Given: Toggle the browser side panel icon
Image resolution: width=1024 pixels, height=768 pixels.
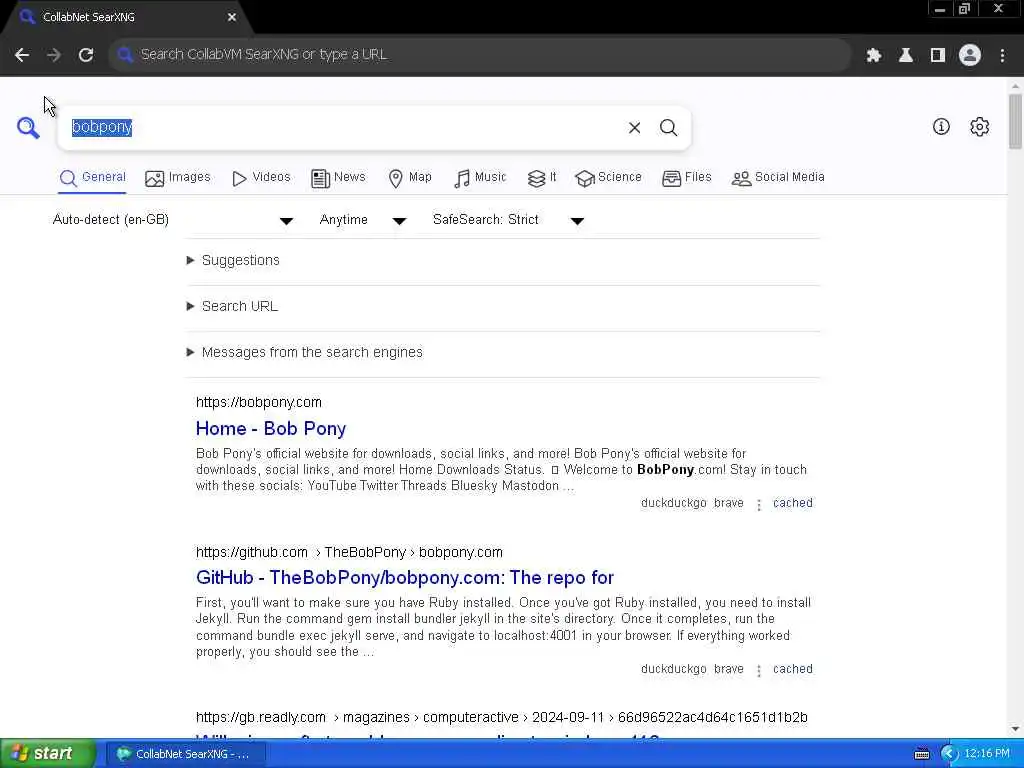Looking at the screenshot, I should [938, 55].
